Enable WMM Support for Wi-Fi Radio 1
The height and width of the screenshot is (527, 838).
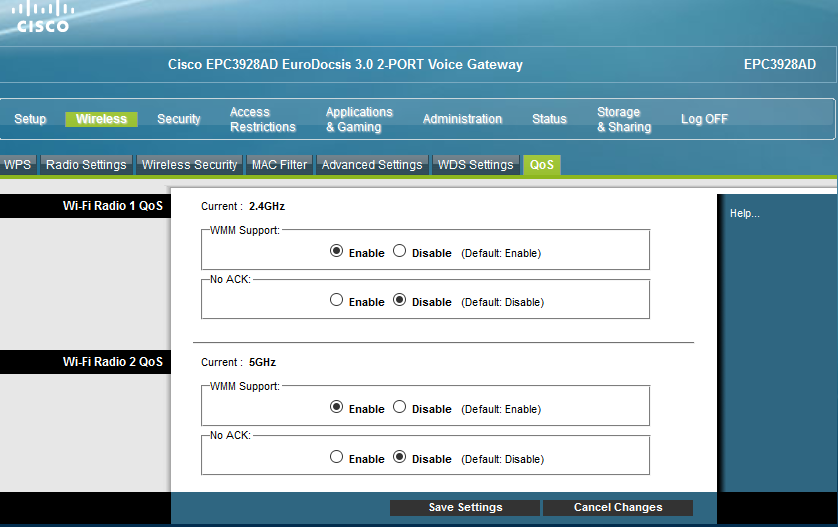point(336,251)
